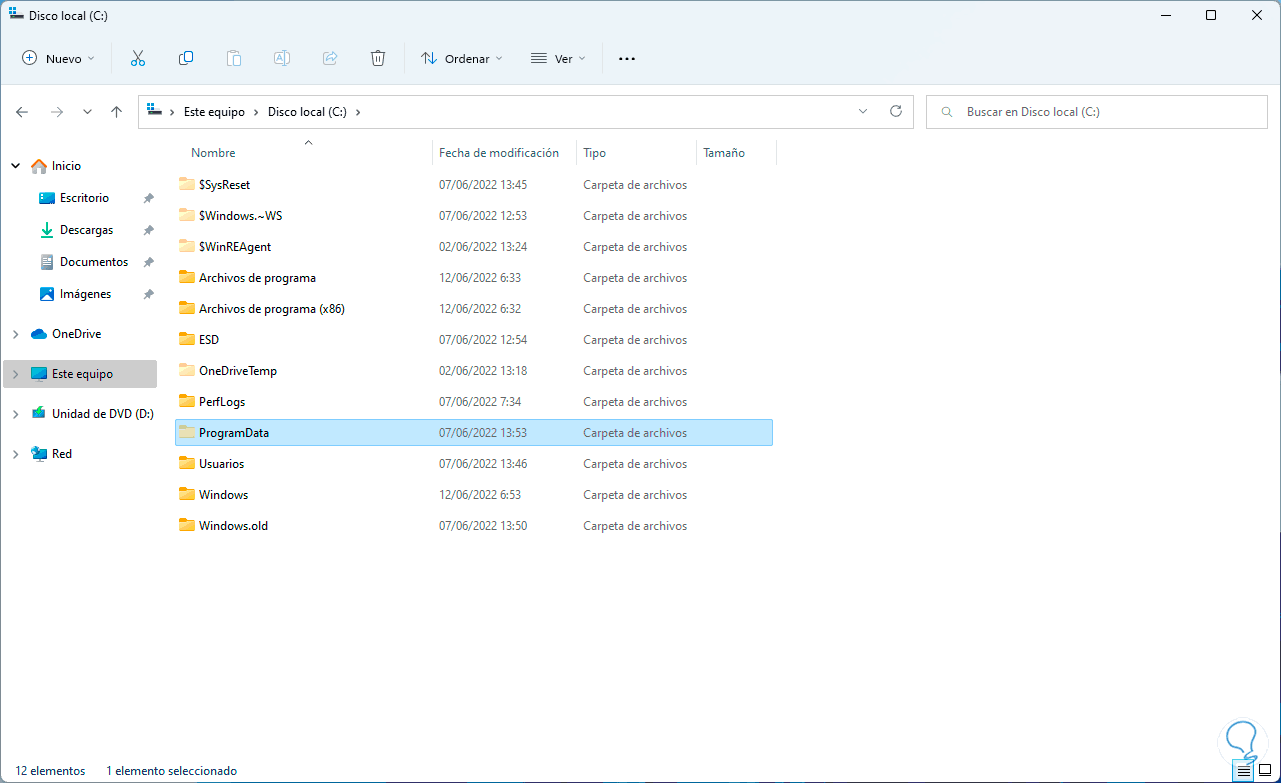Select the ProgramData folder row
The height and width of the screenshot is (783, 1281).
pos(474,432)
